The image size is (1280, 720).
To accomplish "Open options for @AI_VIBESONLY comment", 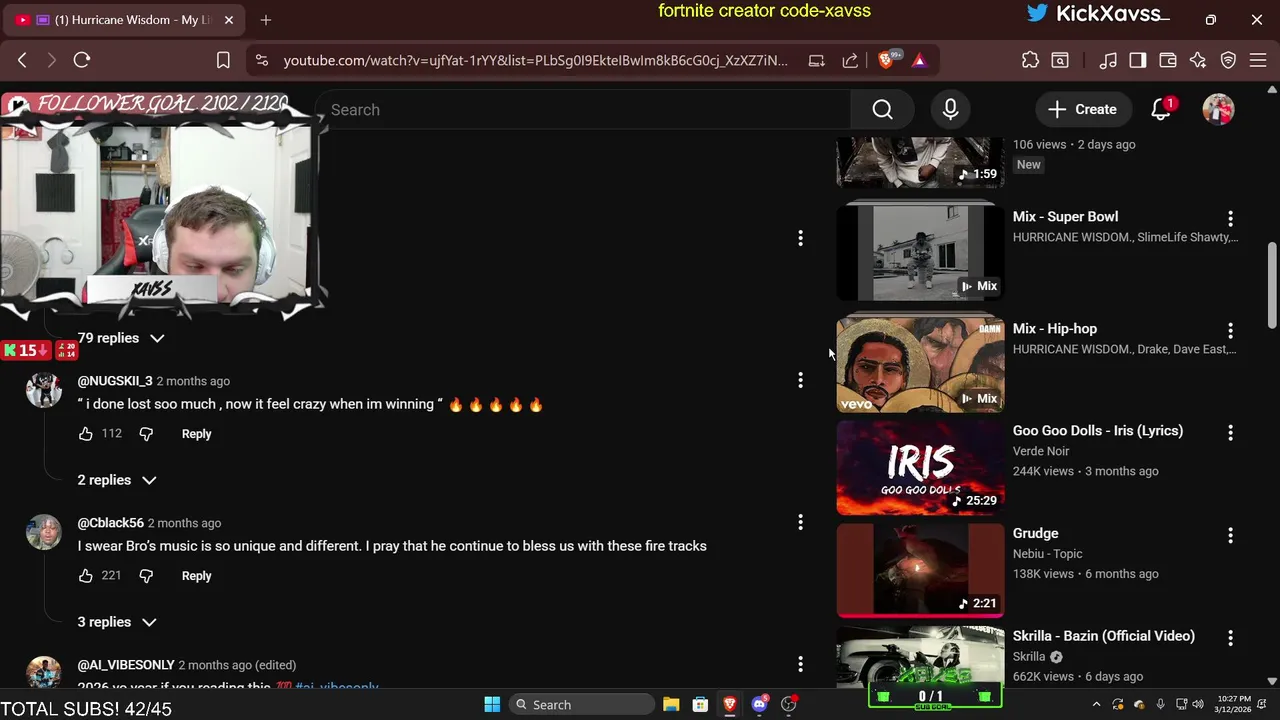I will tap(800, 664).
